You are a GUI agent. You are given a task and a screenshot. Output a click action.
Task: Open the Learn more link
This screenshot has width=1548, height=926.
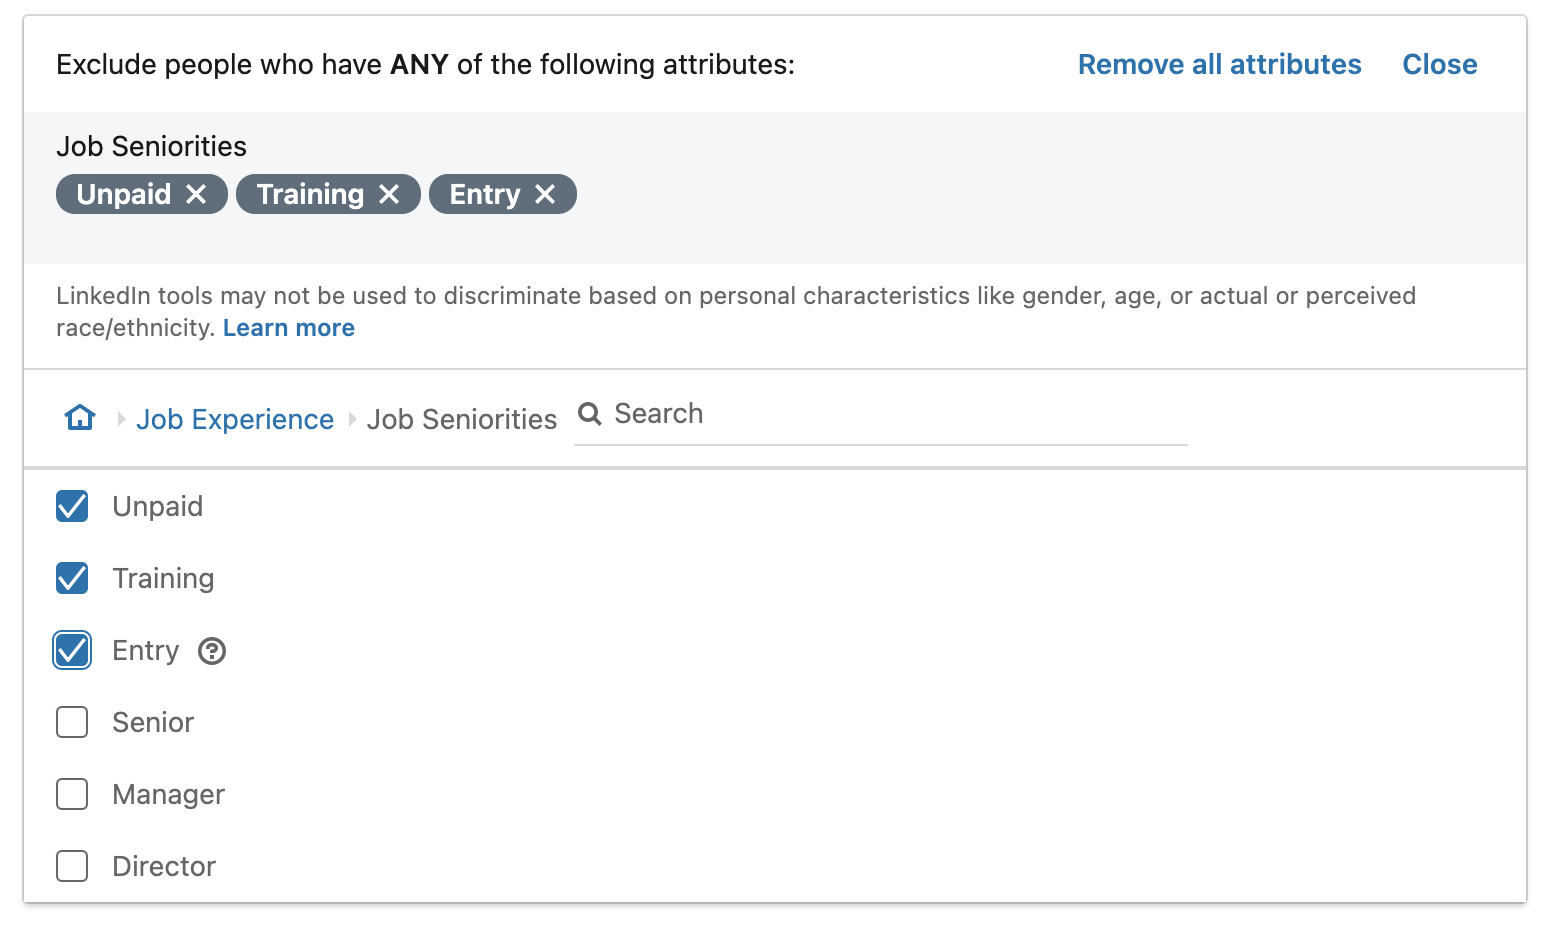pyautogui.click(x=288, y=328)
